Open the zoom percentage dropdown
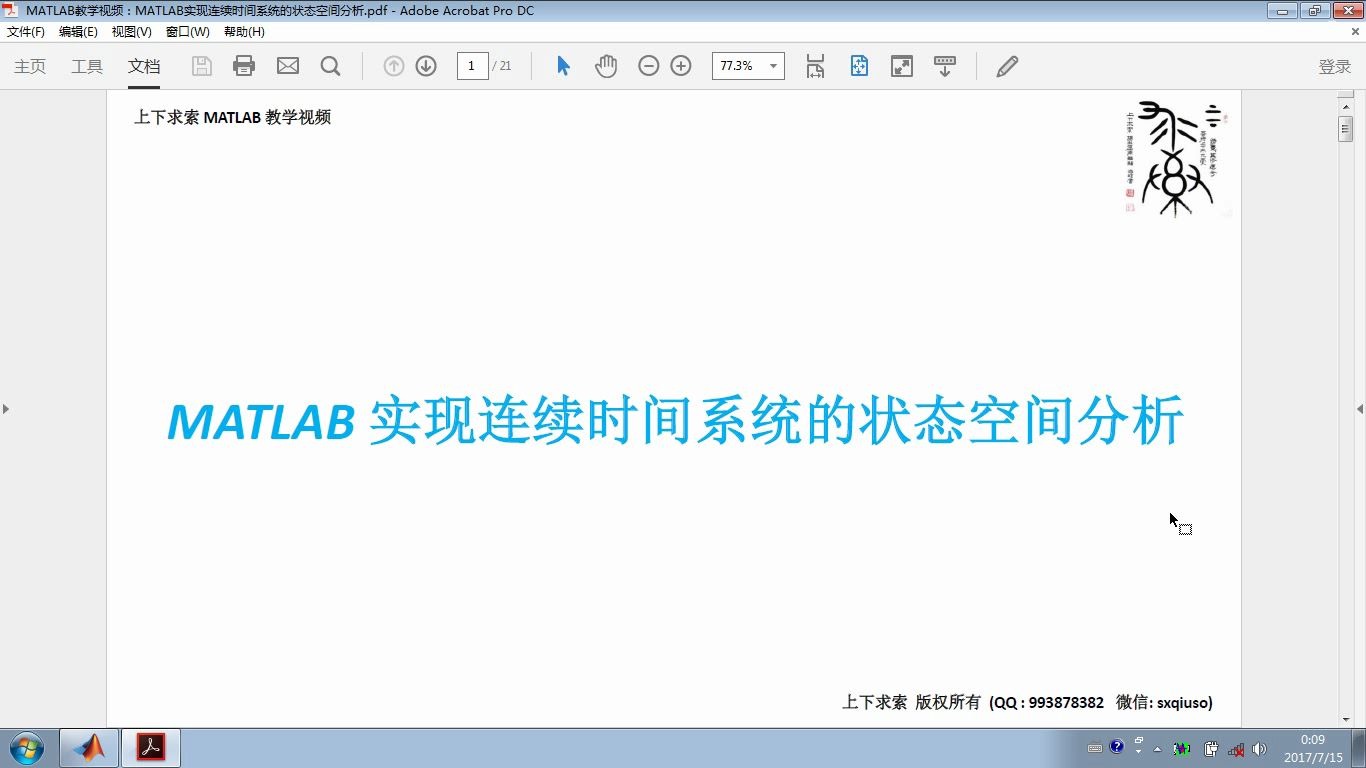 [771, 65]
